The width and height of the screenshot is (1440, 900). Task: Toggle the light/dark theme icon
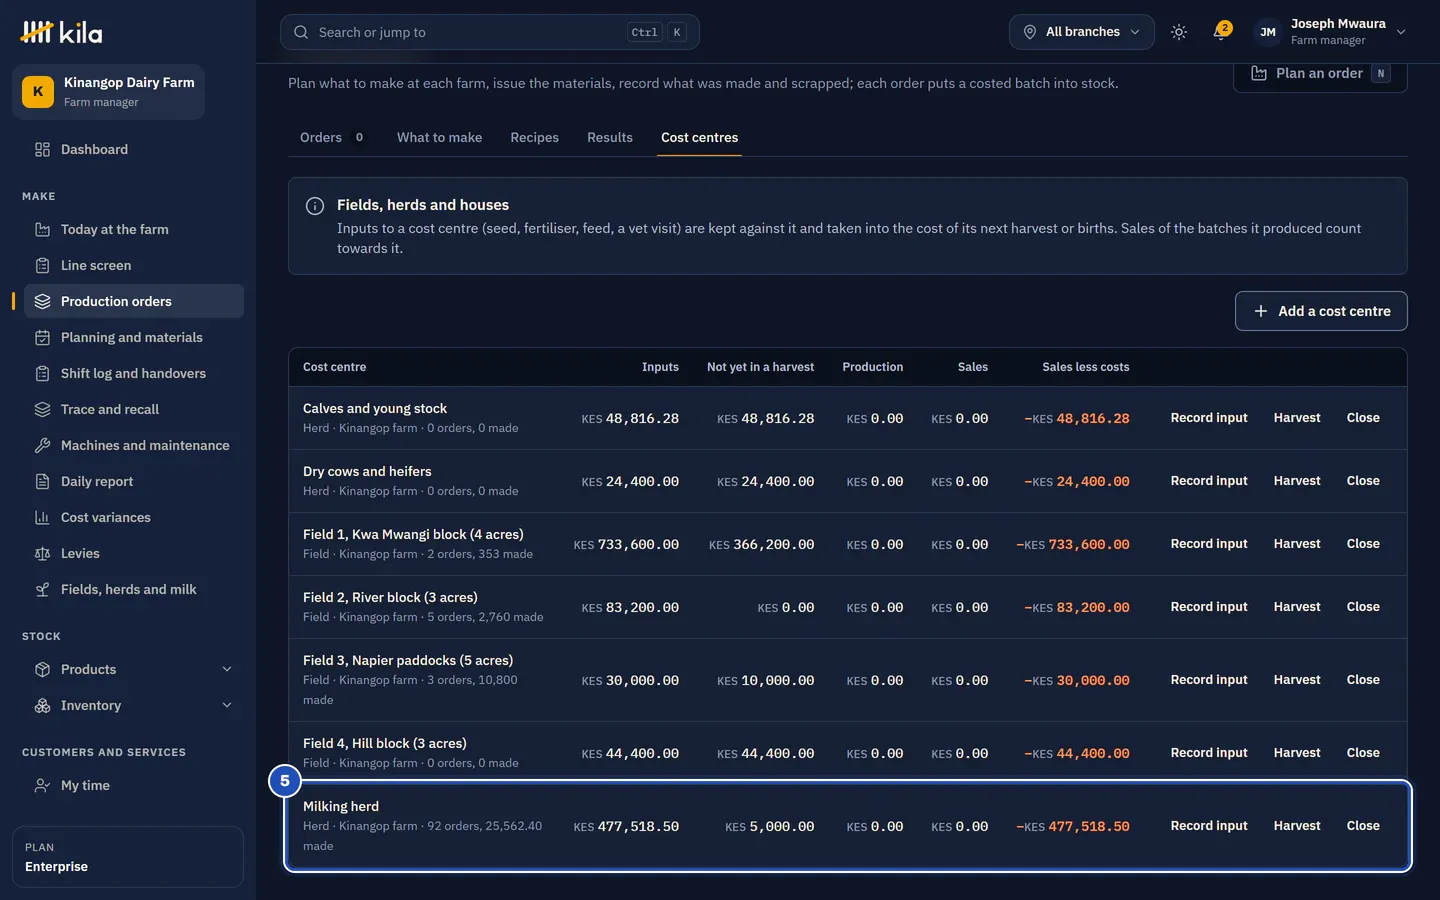[1179, 32]
